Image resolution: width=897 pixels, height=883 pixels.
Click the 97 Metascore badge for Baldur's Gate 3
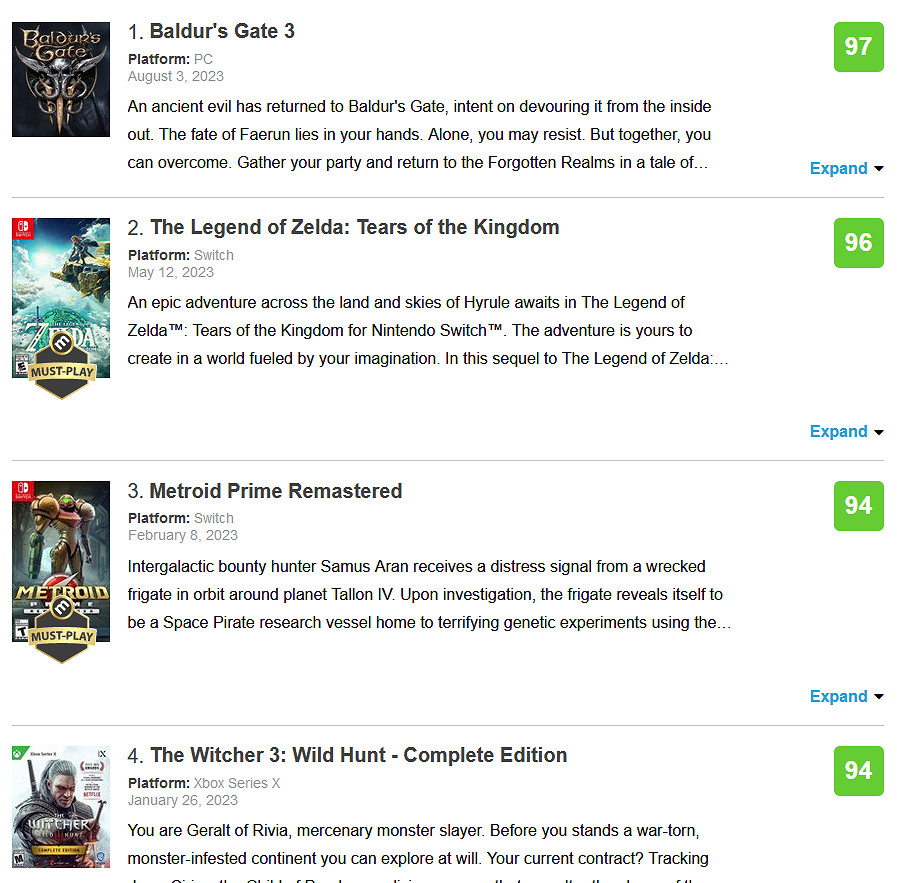pyautogui.click(x=859, y=47)
